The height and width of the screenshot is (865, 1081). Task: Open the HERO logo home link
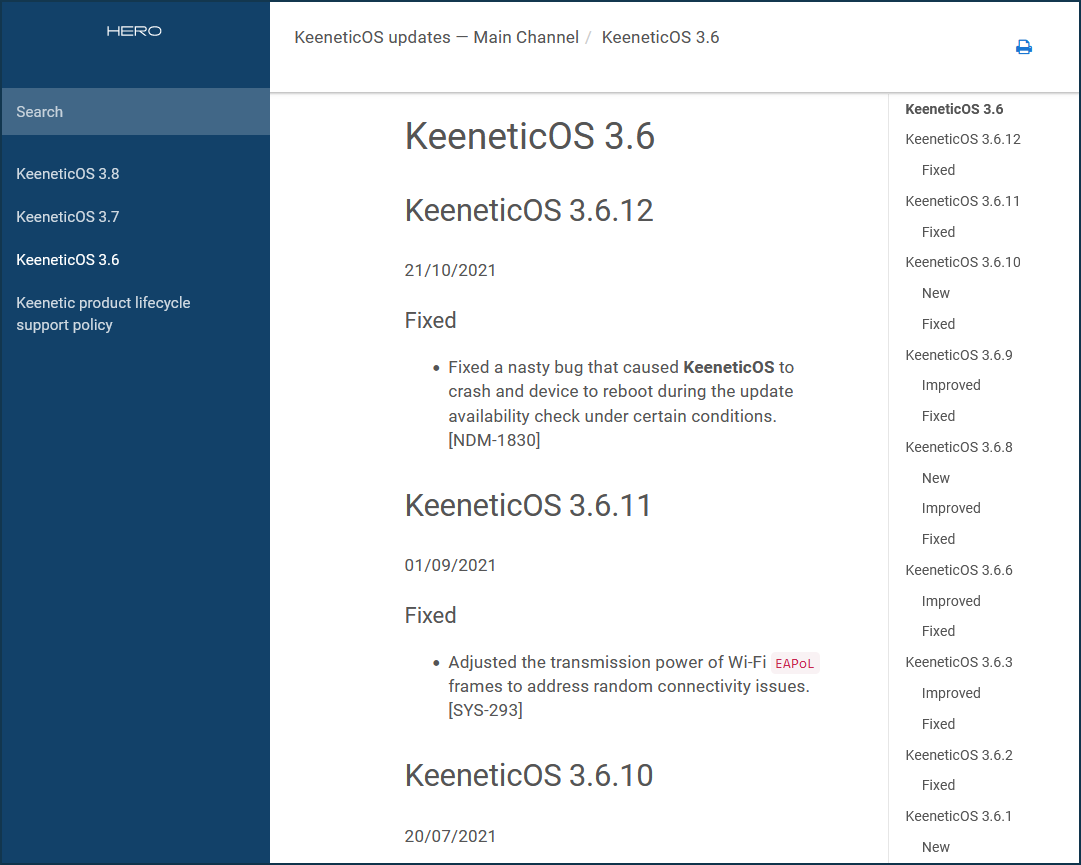pyautogui.click(x=134, y=31)
